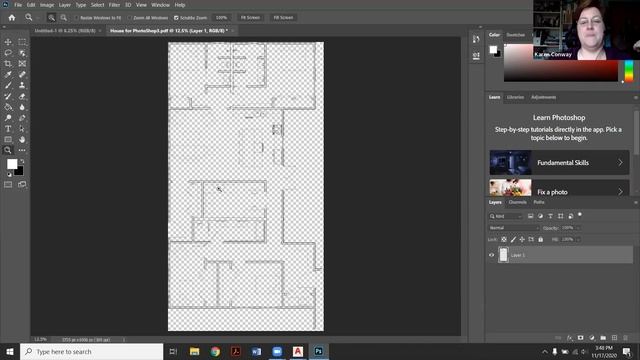The image size is (640, 360).
Task: Delete the selected layer
Action: click(625, 338)
